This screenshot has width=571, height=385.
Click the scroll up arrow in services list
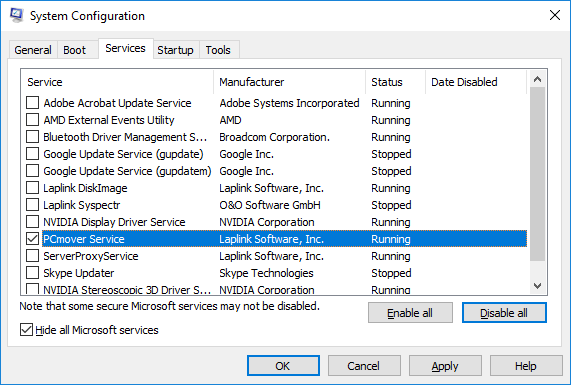pos(537,79)
